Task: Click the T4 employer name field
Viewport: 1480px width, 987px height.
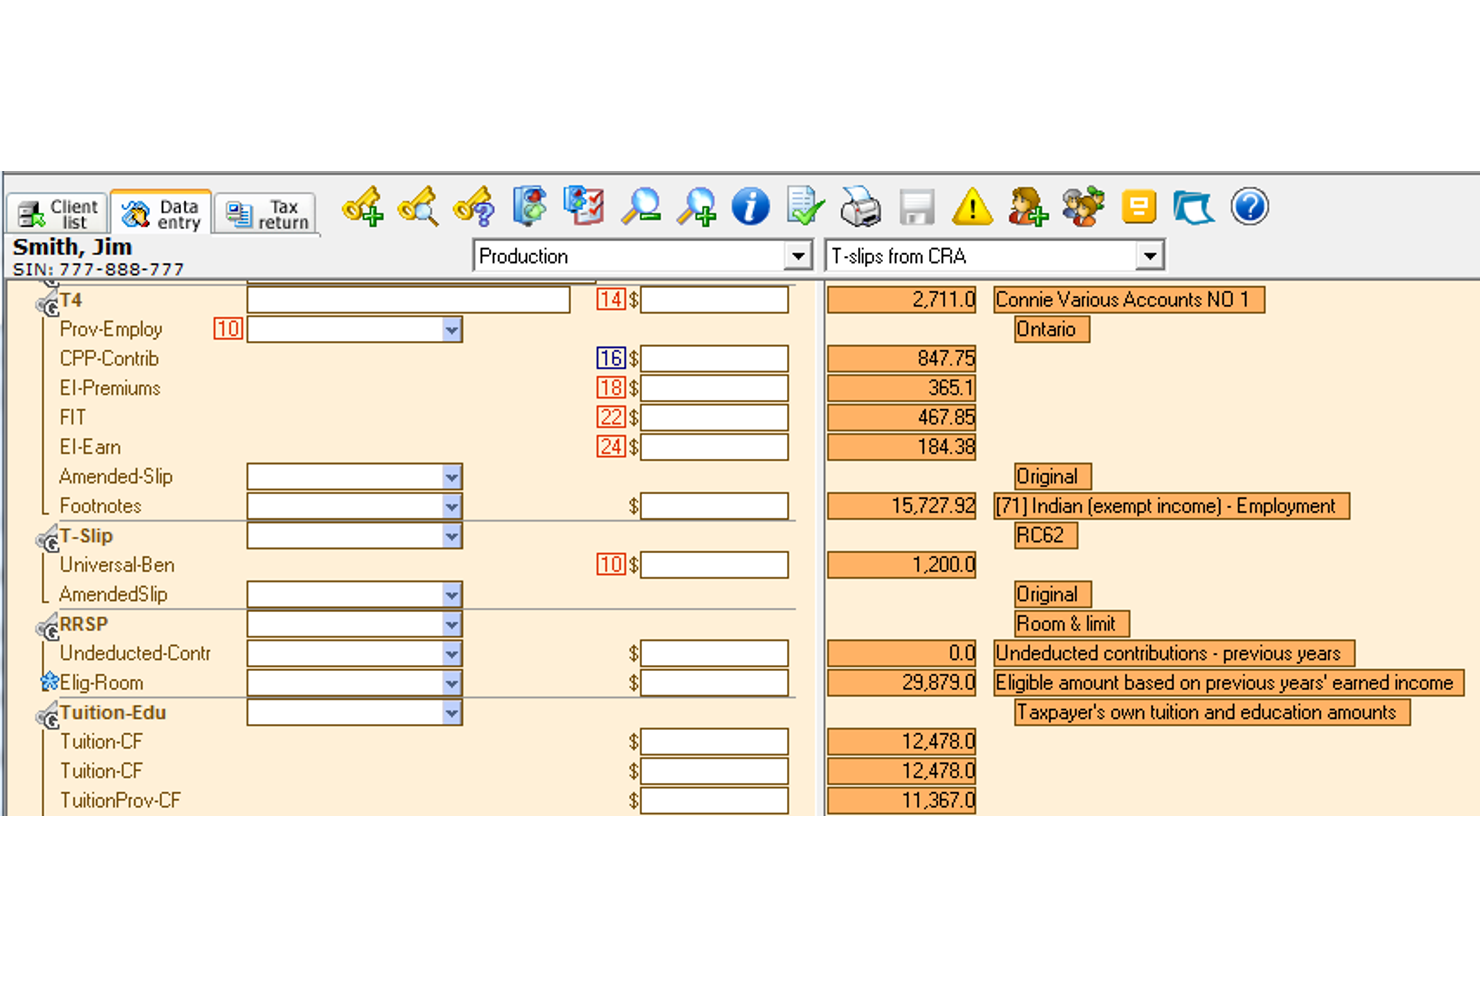Action: (408, 300)
